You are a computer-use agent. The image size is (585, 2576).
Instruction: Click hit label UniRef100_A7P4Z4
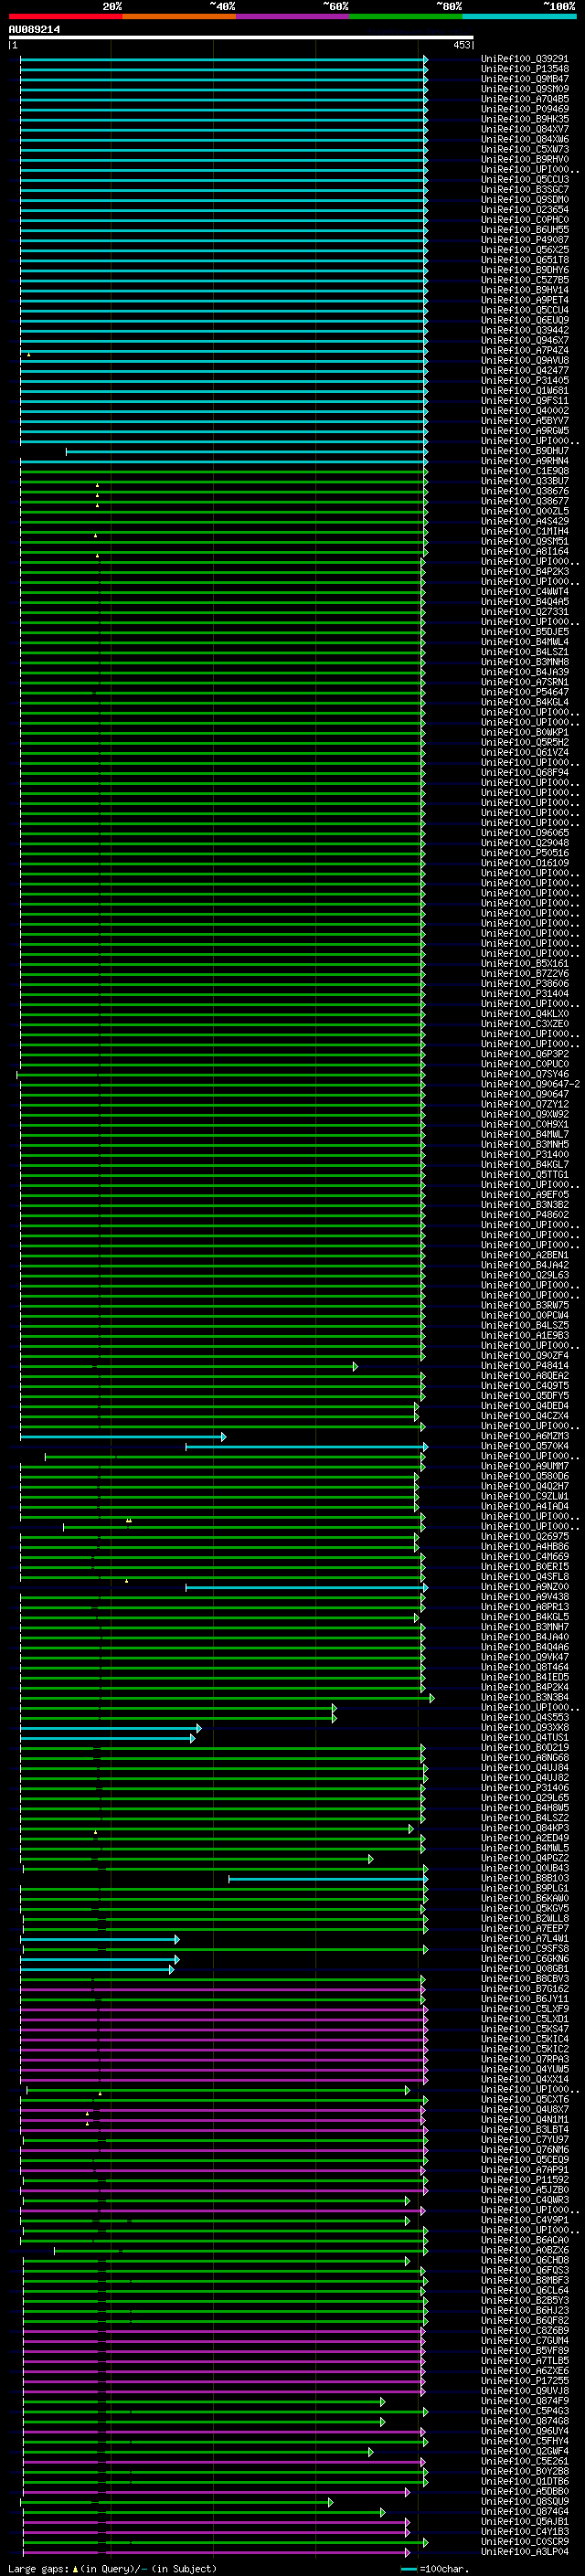pyautogui.click(x=525, y=350)
